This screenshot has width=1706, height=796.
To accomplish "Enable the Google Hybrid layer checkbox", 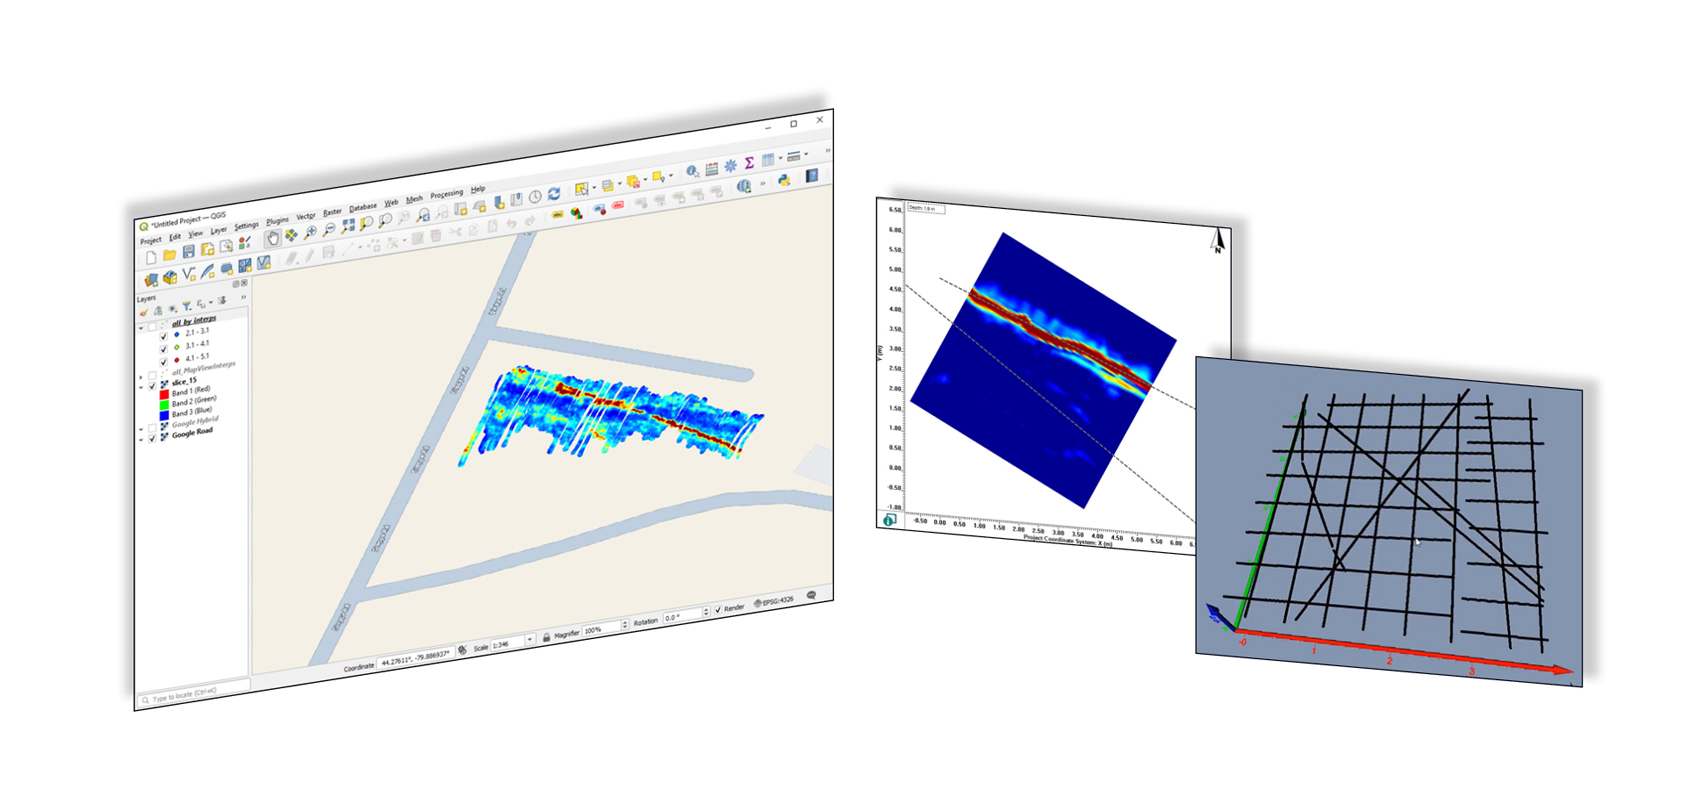I will coord(153,428).
